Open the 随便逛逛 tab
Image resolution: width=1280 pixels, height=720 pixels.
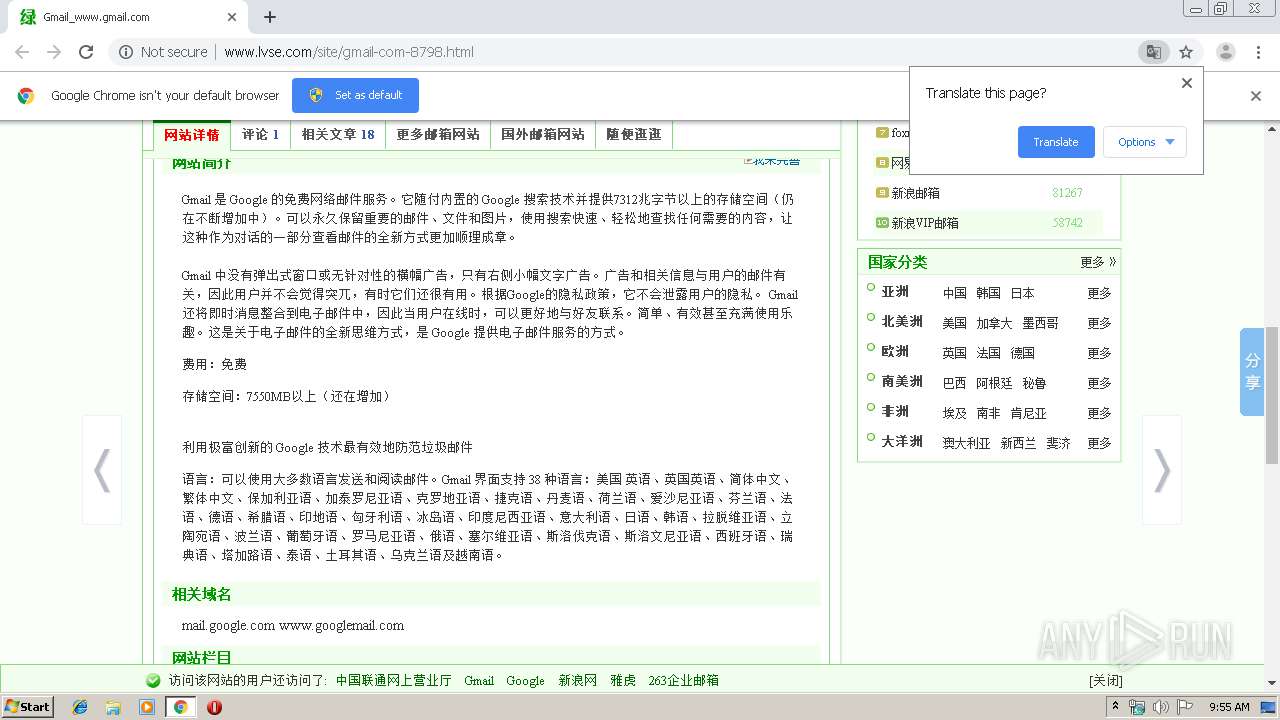633,135
